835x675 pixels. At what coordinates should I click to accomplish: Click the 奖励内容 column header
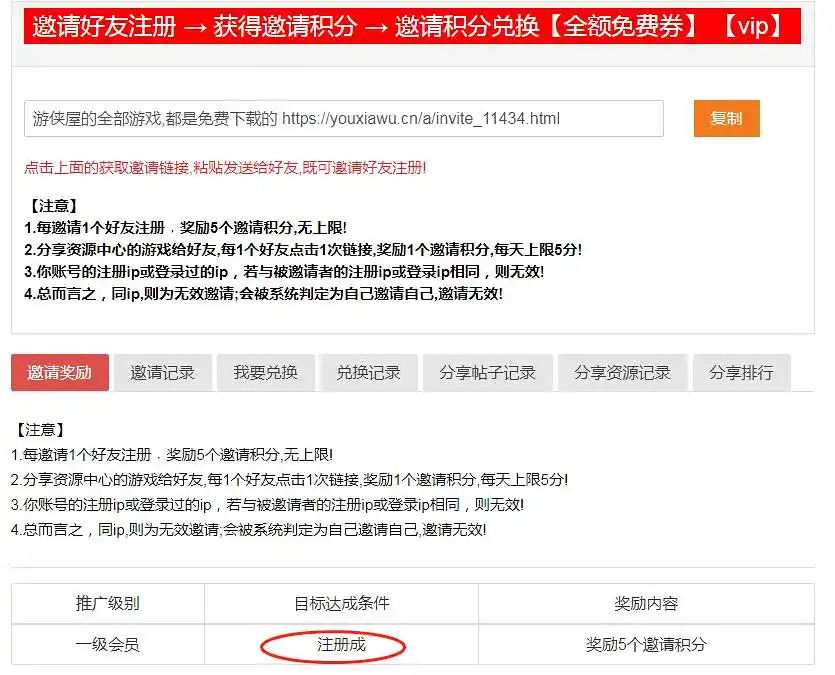[x=645, y=604]
